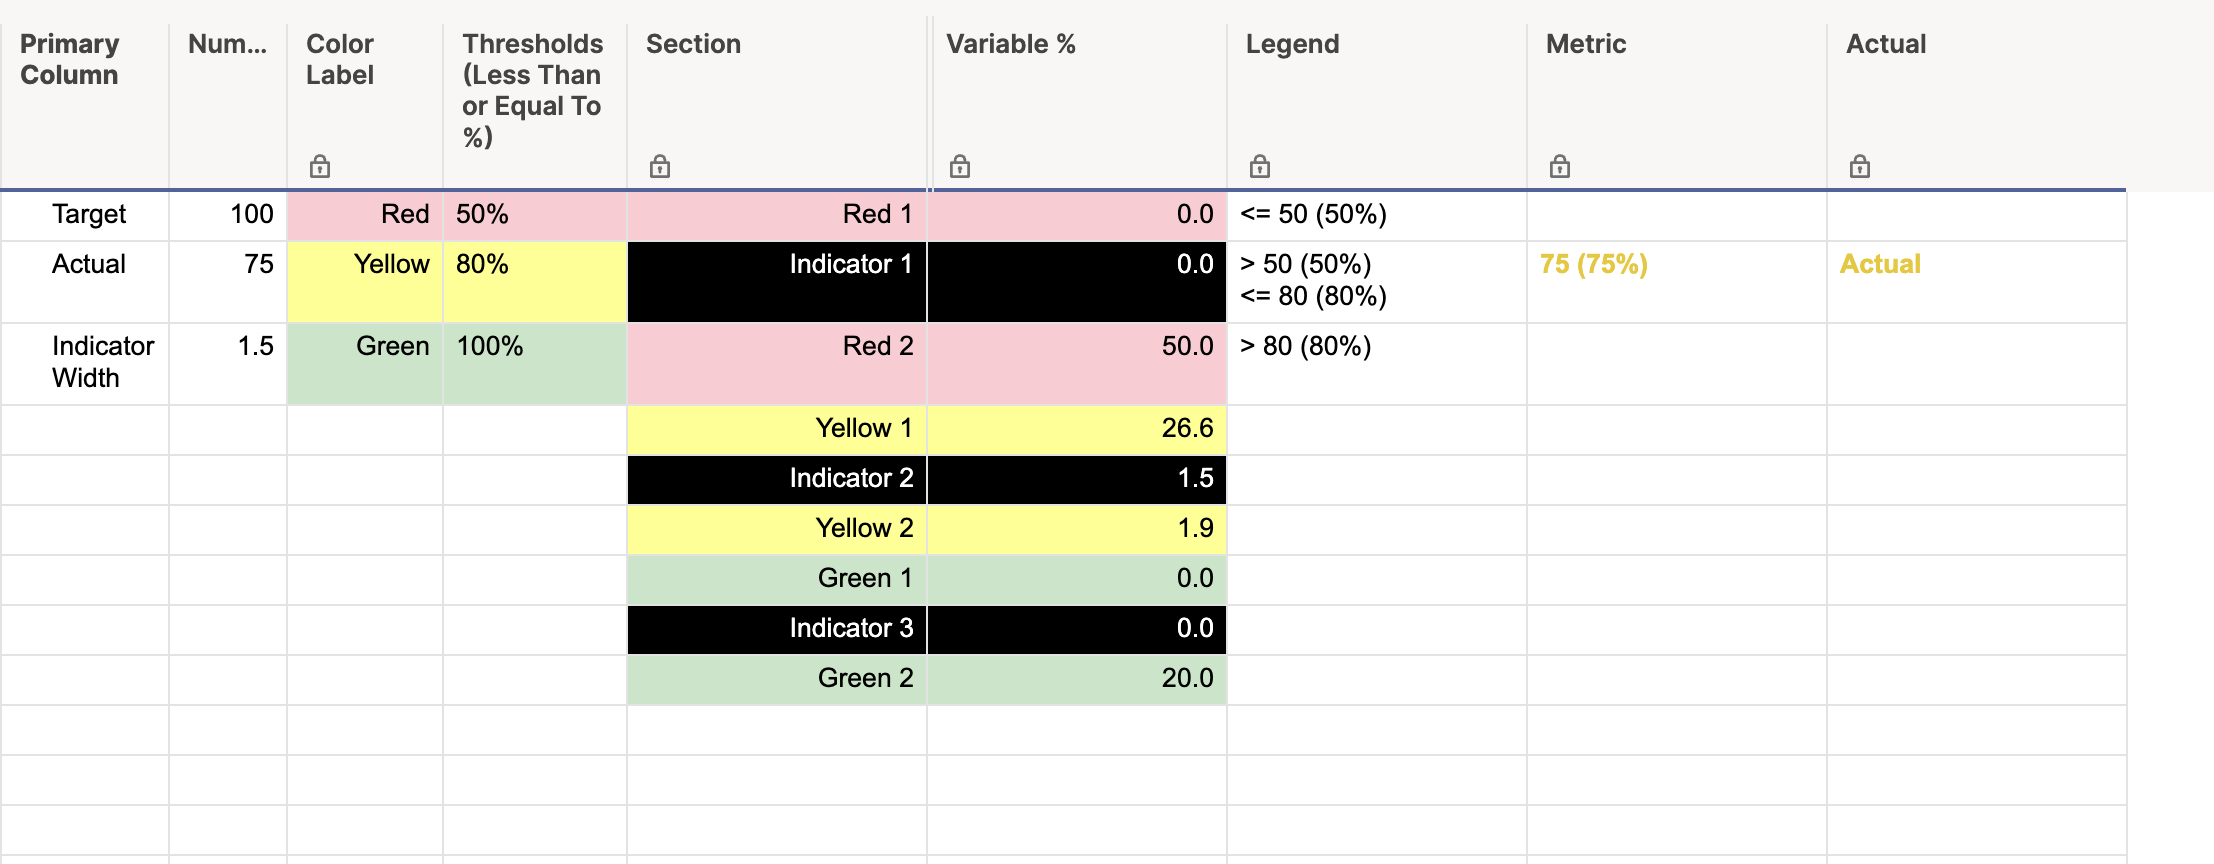Click lock icon in Actual column header

(1860, 166)
